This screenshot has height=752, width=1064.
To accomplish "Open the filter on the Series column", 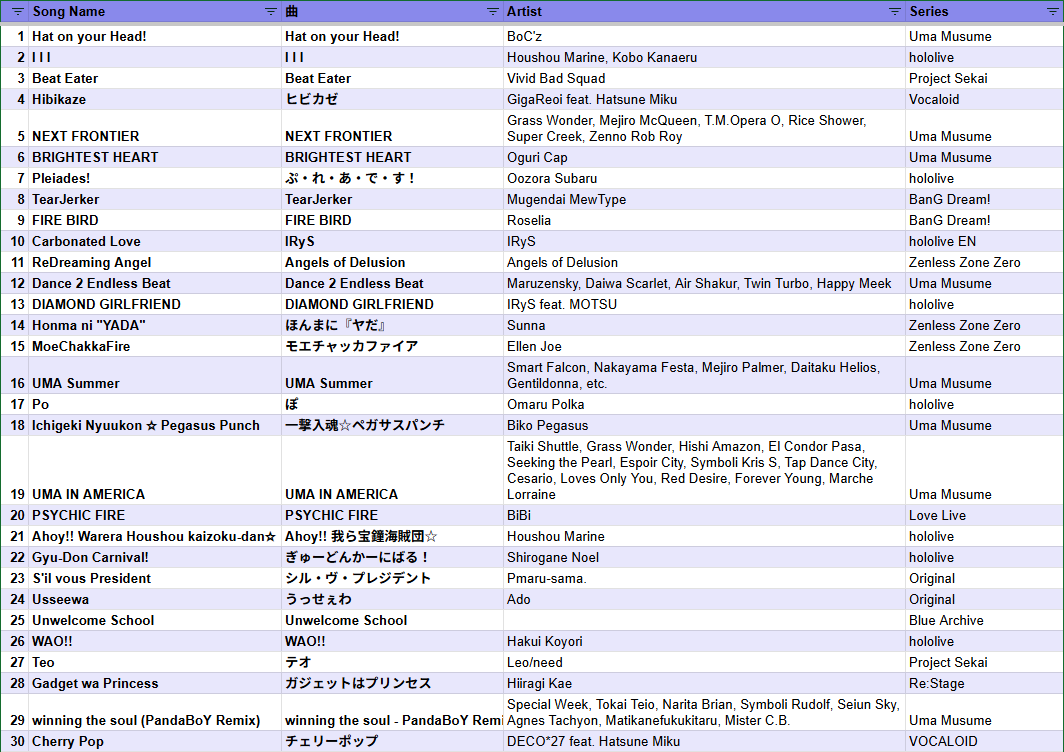I will (1052, 12).
